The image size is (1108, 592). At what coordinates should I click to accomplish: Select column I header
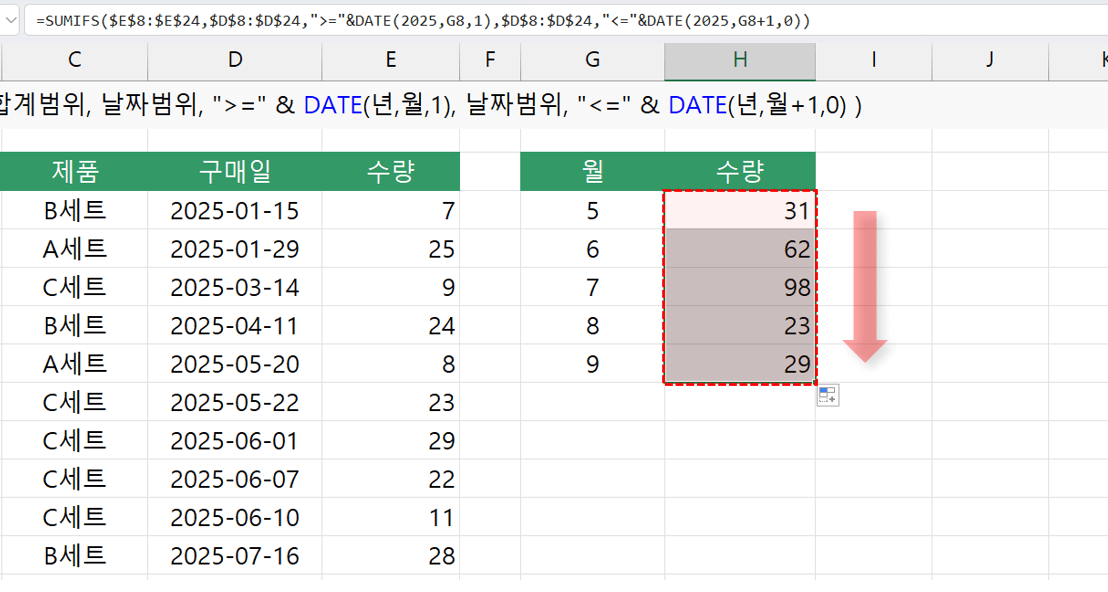(873, 60)
